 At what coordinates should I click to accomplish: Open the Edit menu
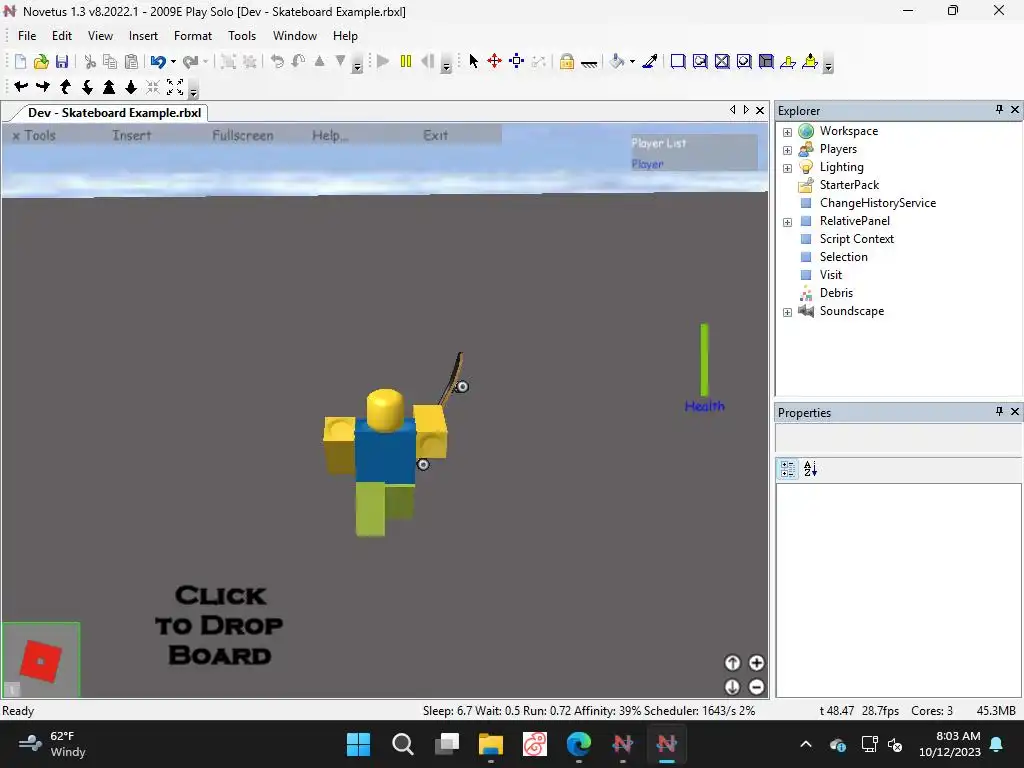click(62, 36)
